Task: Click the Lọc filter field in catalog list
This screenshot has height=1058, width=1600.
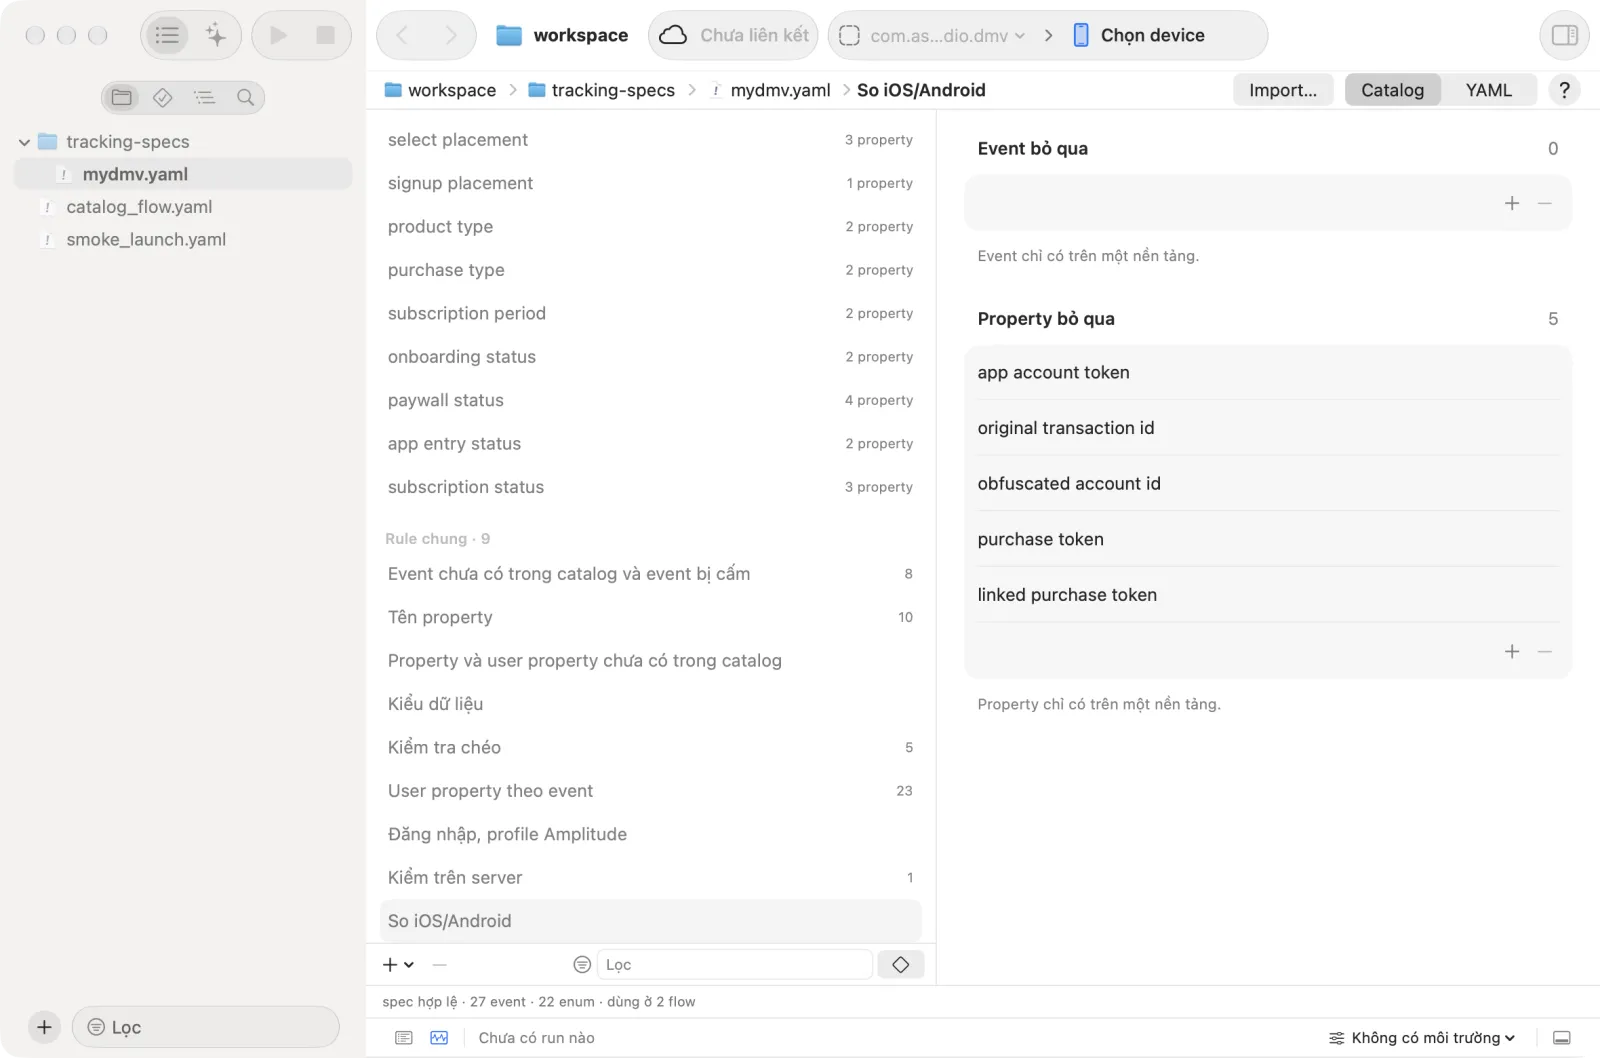Action: [x=735, y=965]
